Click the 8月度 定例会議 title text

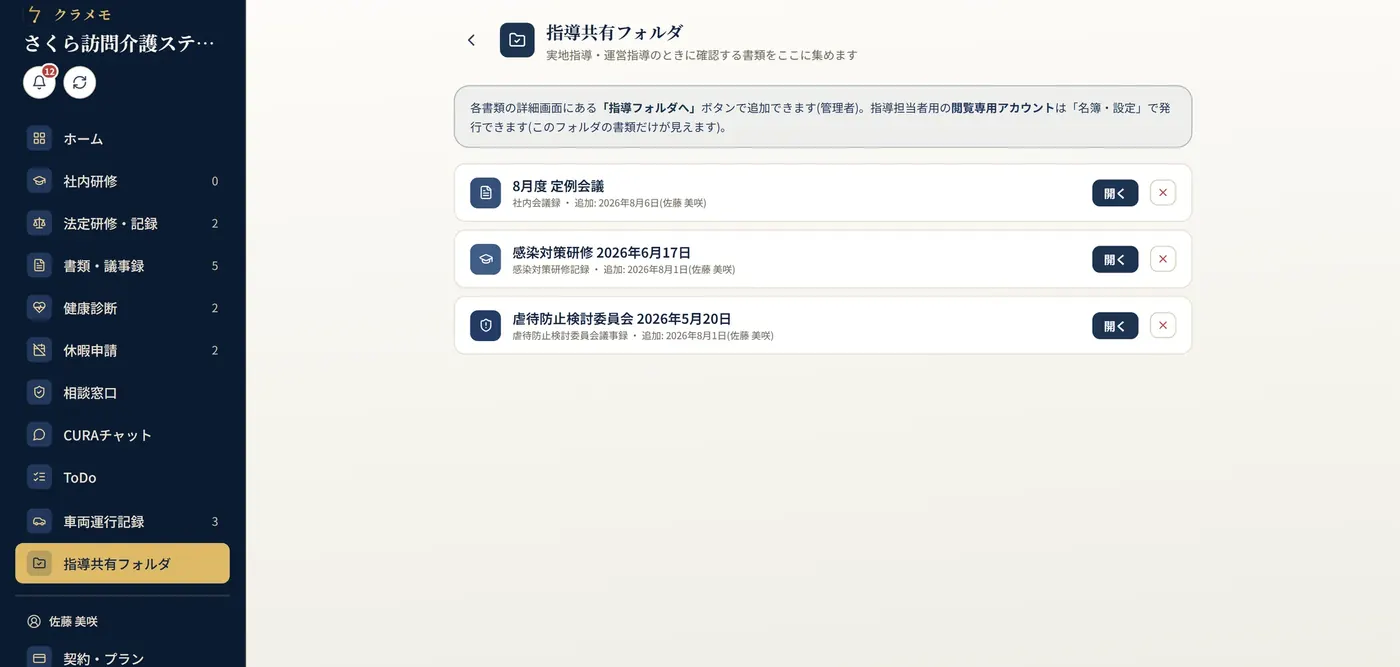click(x=558, y=186)
